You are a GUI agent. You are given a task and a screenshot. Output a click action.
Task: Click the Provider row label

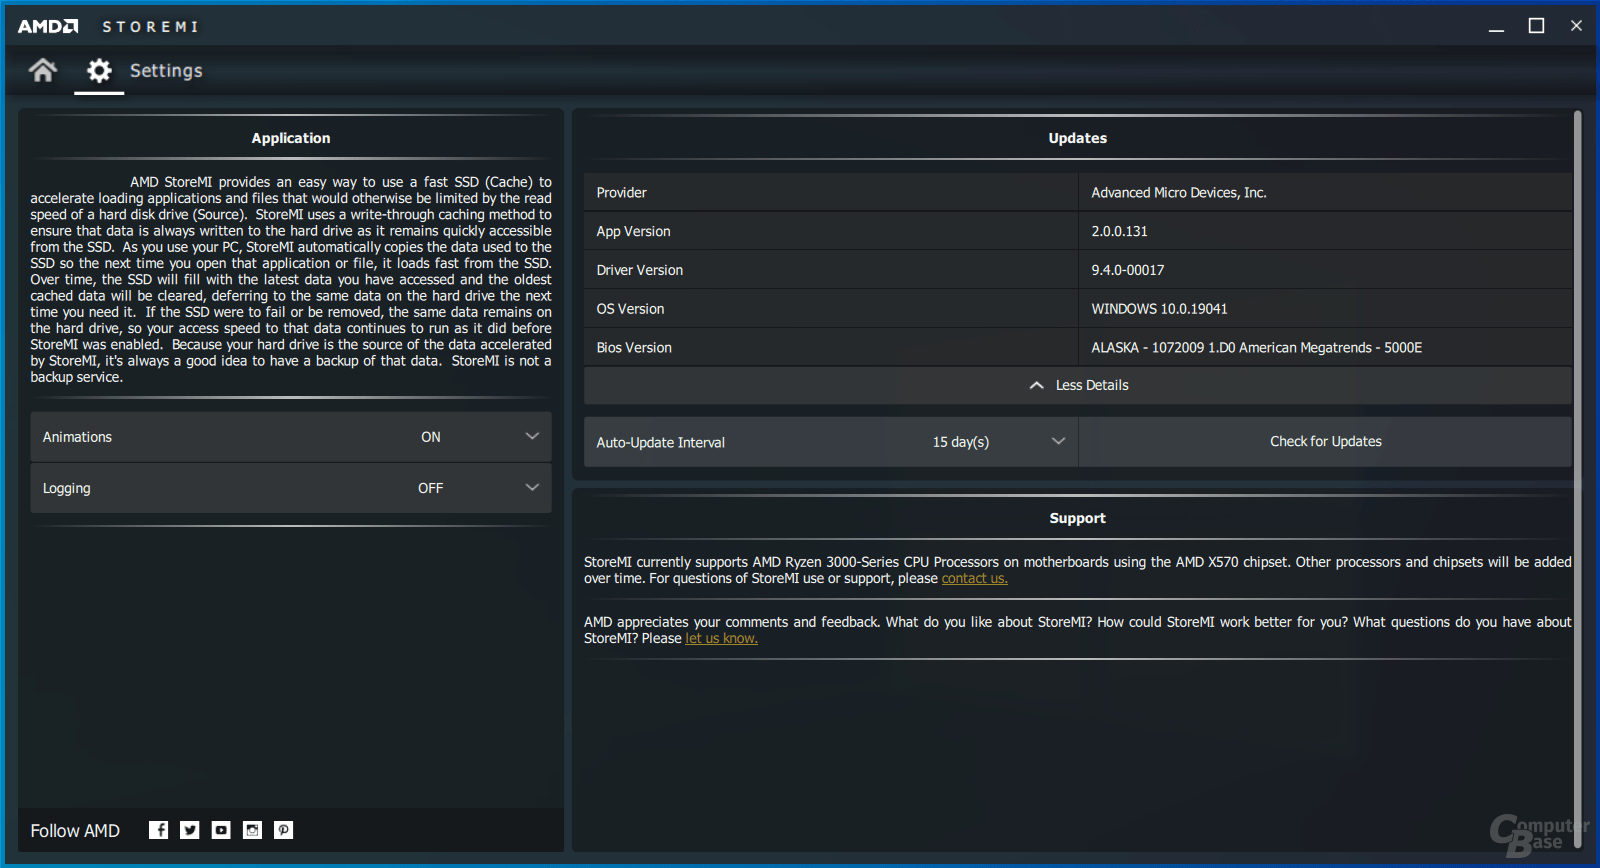(621, 193)
